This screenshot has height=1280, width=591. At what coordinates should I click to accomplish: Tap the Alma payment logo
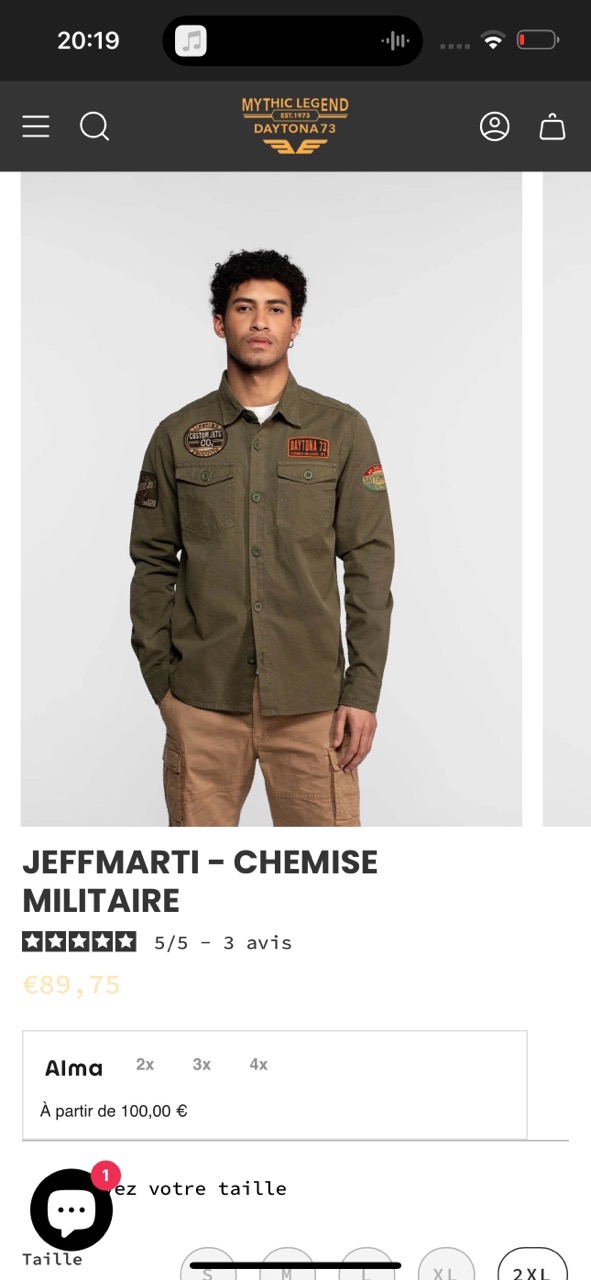(x=74, y=1068)
